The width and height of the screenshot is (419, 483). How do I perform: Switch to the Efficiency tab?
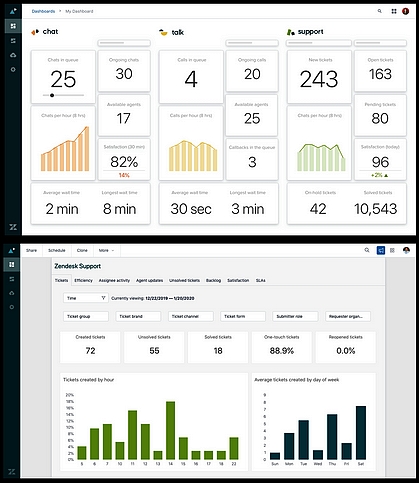83,280
